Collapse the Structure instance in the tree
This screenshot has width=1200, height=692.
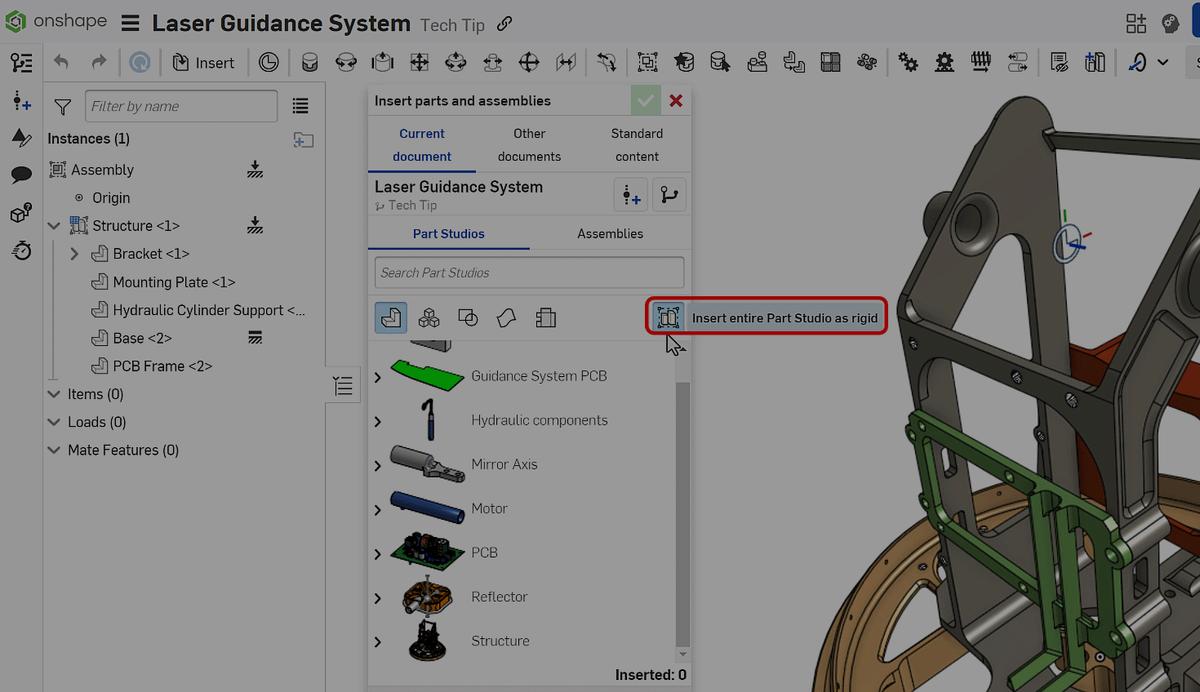55,226
